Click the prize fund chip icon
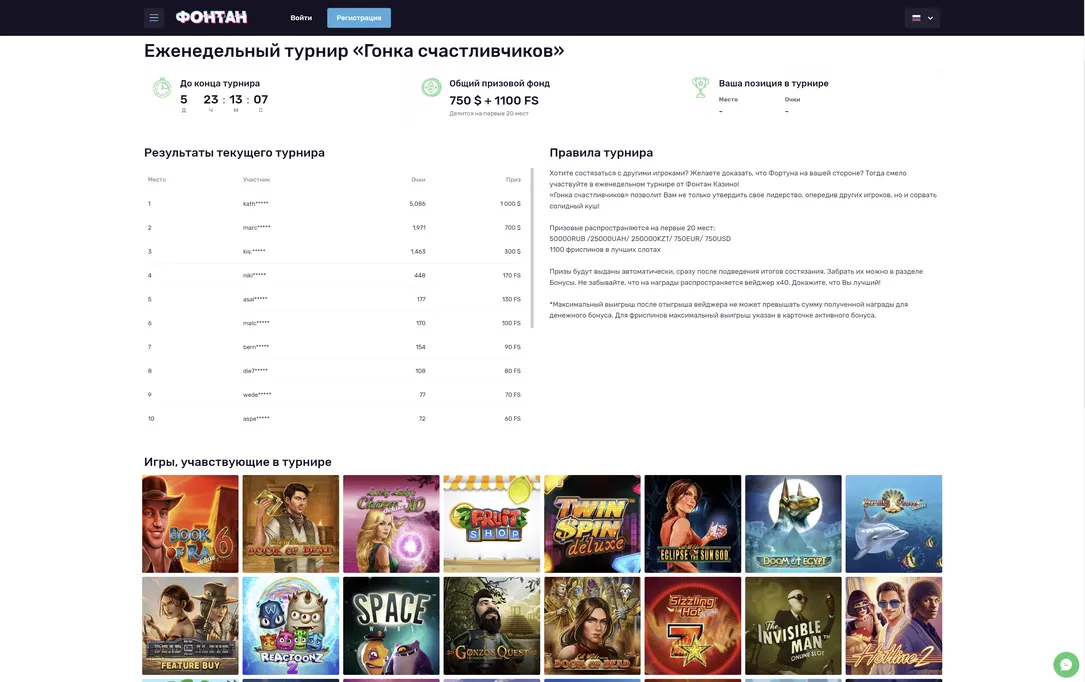The image size is (1085, 682). point(431,88)
